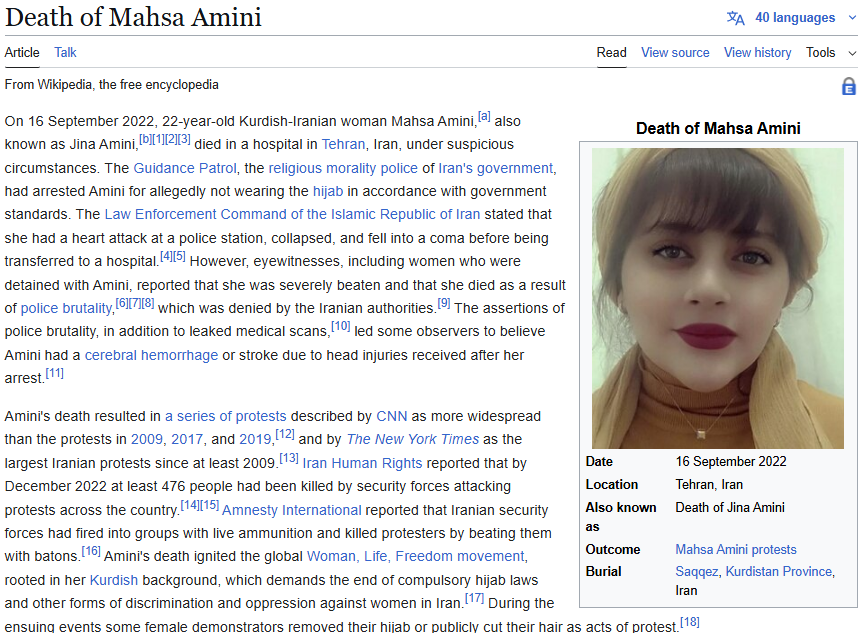Follow the Woman, Life, Freedom movement link
This screenshot has height=633, width=863.
416,556
